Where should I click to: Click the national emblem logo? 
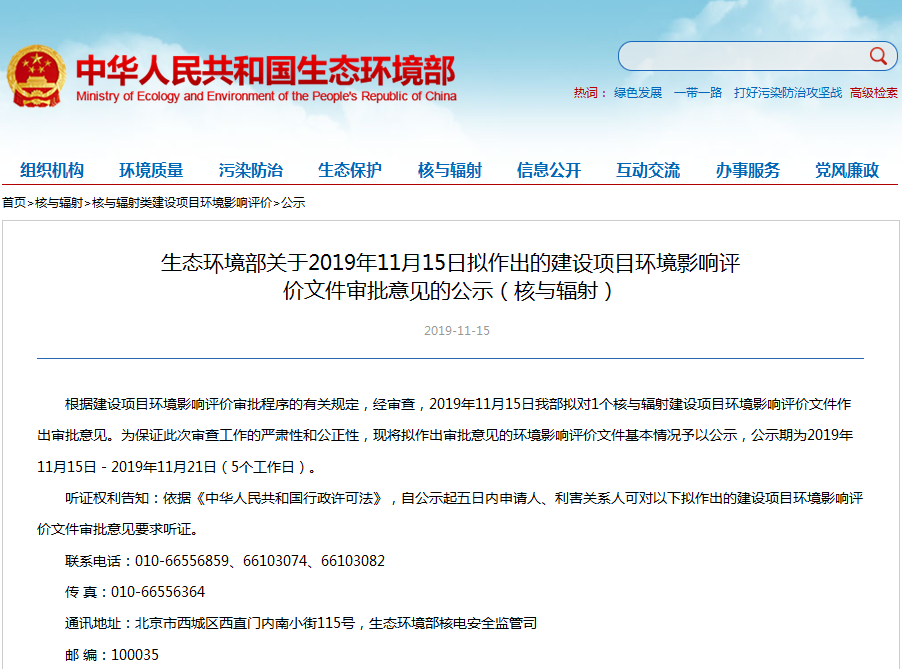click(36, 76)
